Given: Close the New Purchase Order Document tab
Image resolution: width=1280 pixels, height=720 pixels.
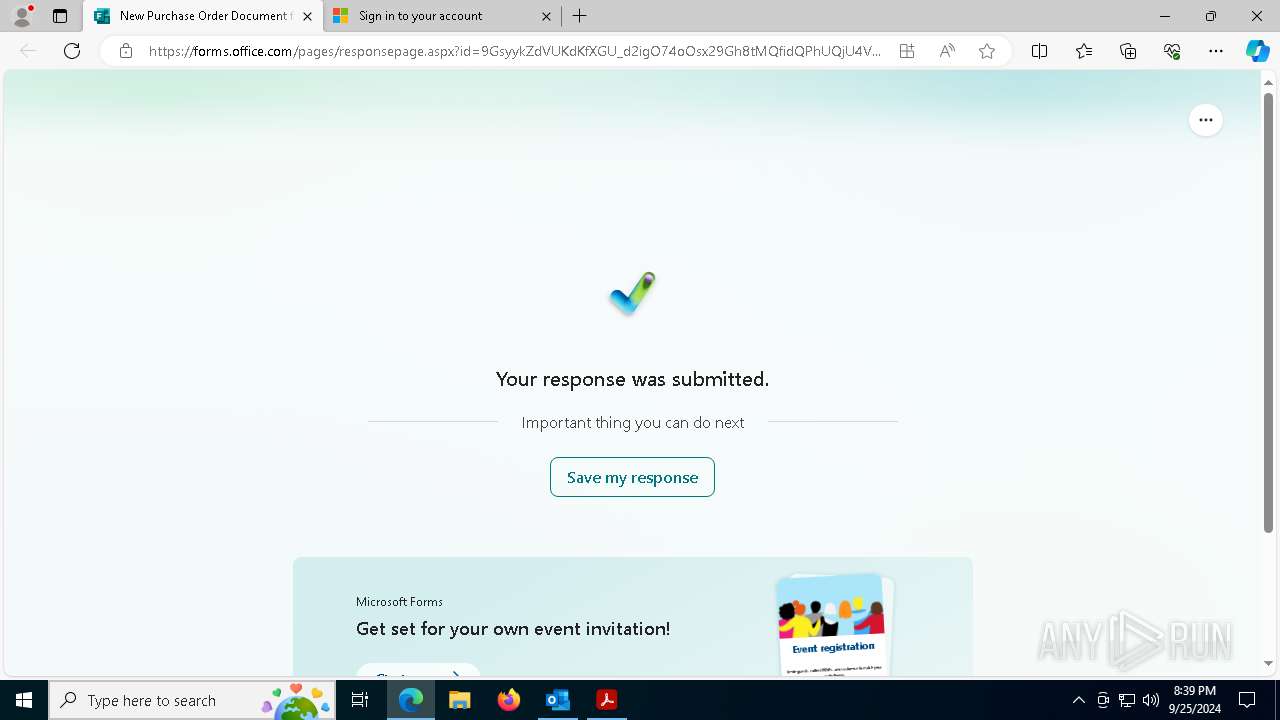Looking at the screenshot, I should (307, 16).
